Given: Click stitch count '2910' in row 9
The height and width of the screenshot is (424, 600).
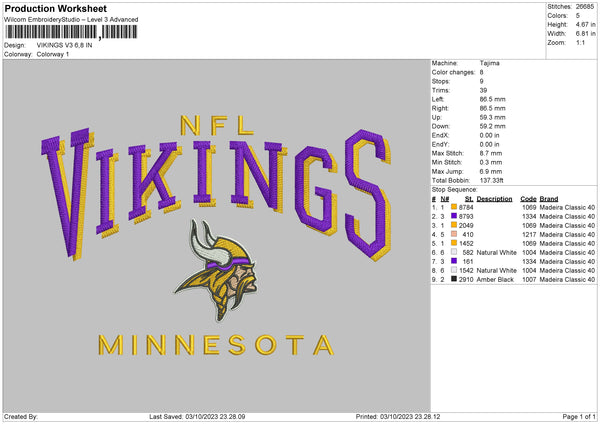Looking at the screenshot, I should click(x=466, y=280).
